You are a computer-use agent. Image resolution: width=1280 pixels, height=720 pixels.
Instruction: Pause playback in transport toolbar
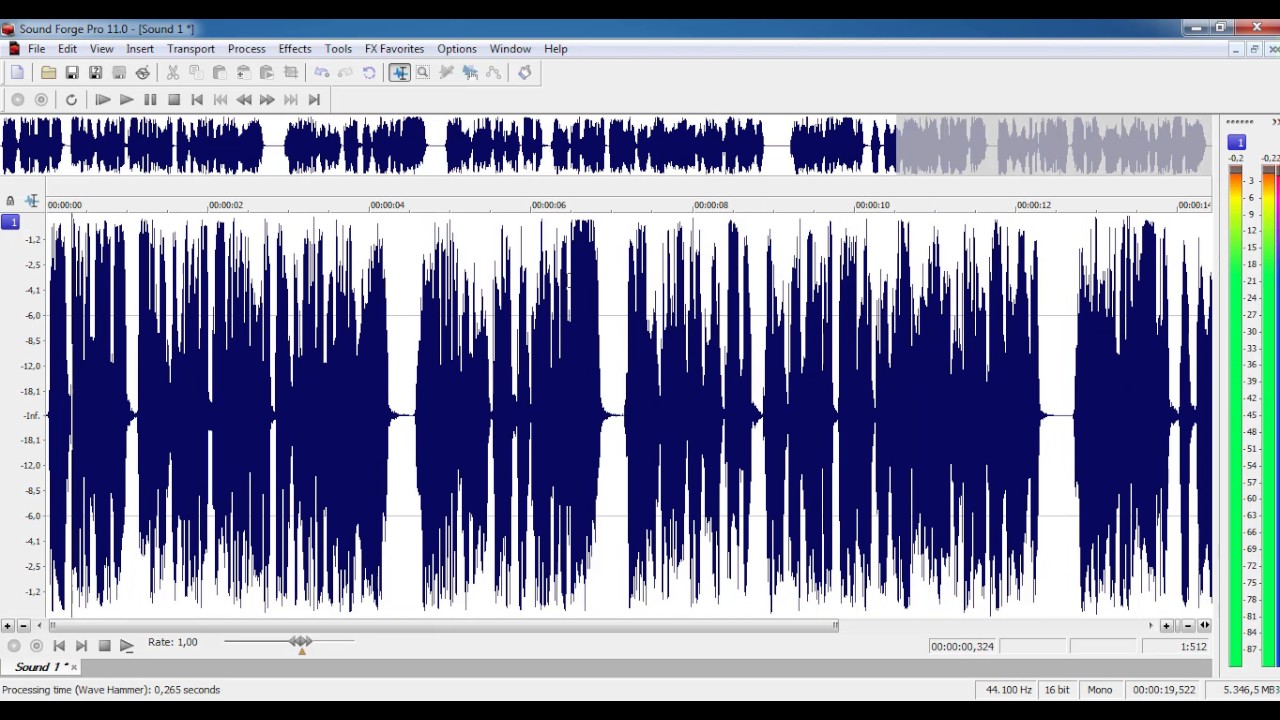(x=150, y=100)
